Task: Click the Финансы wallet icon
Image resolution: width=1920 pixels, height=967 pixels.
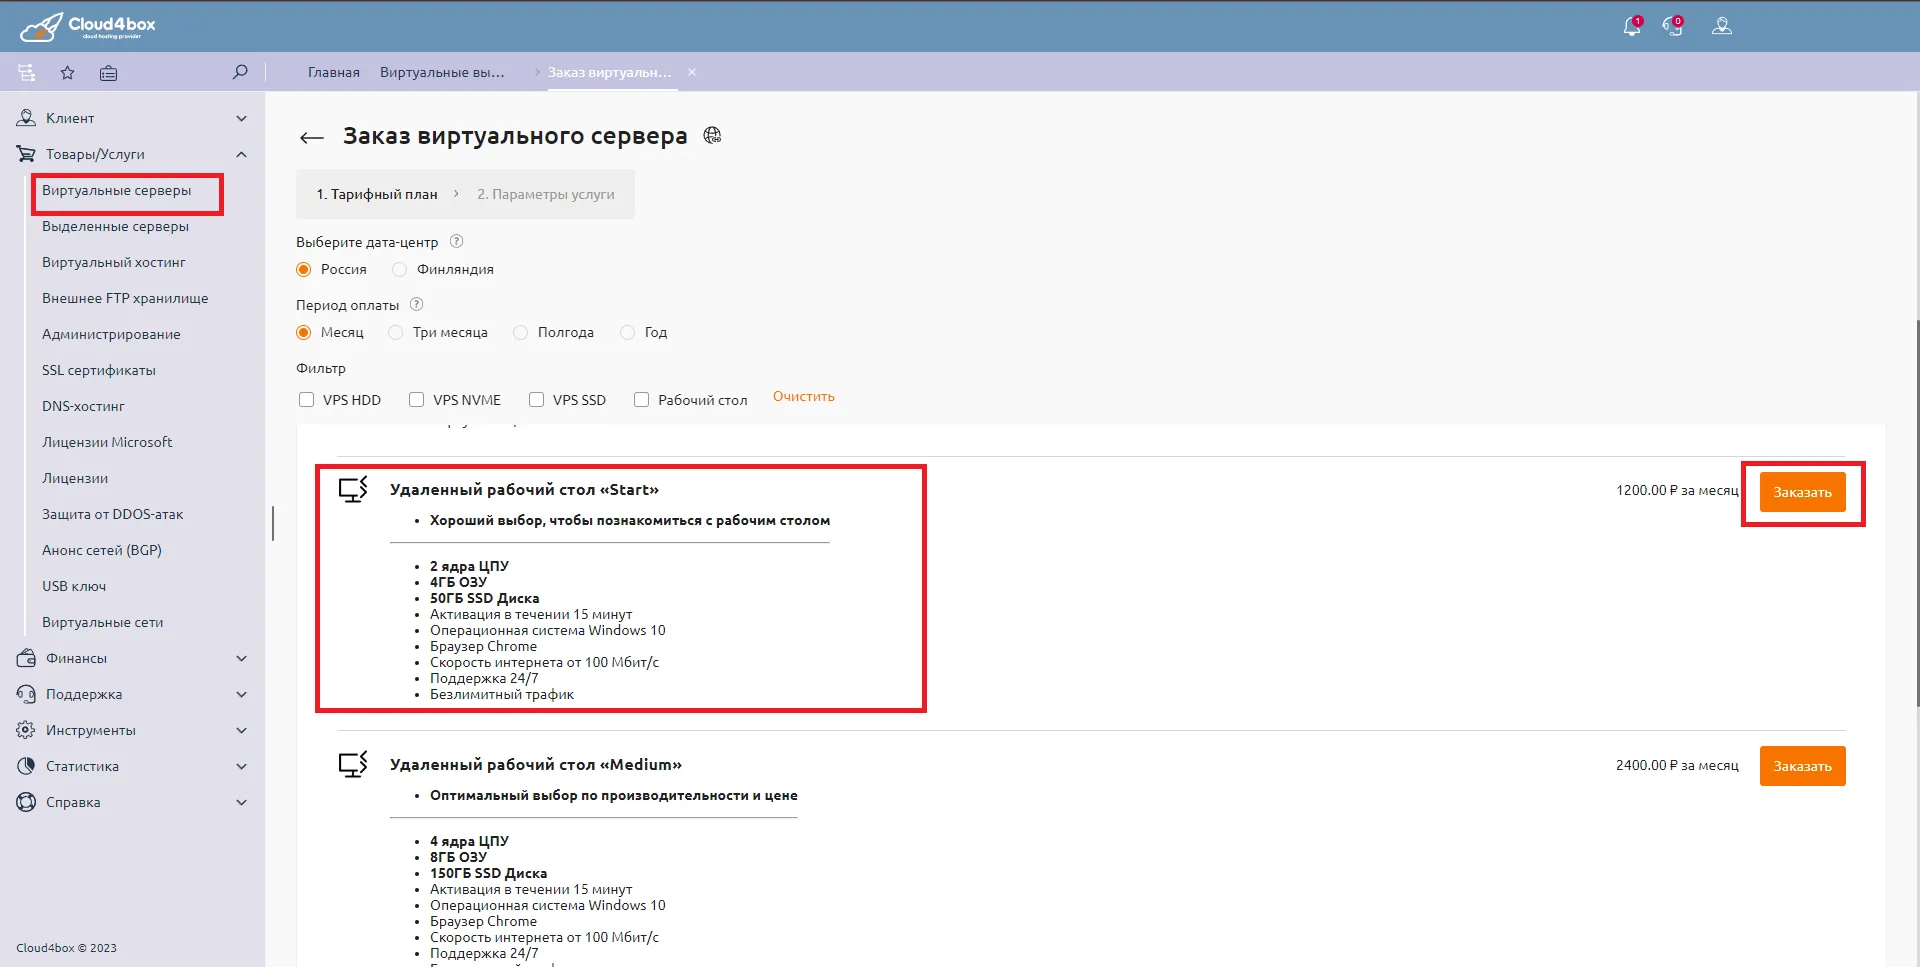Action: point(26,658)
